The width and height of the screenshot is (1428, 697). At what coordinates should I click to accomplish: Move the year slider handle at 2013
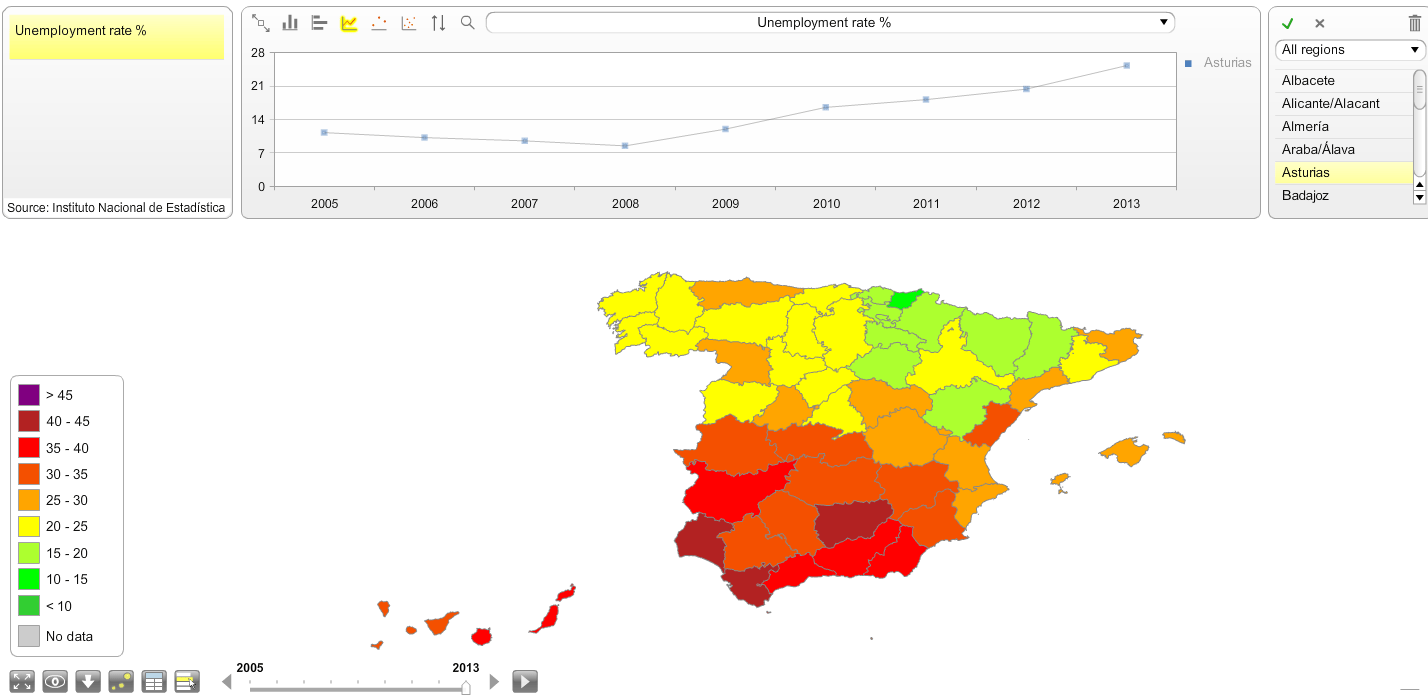[x=466, y=687]
